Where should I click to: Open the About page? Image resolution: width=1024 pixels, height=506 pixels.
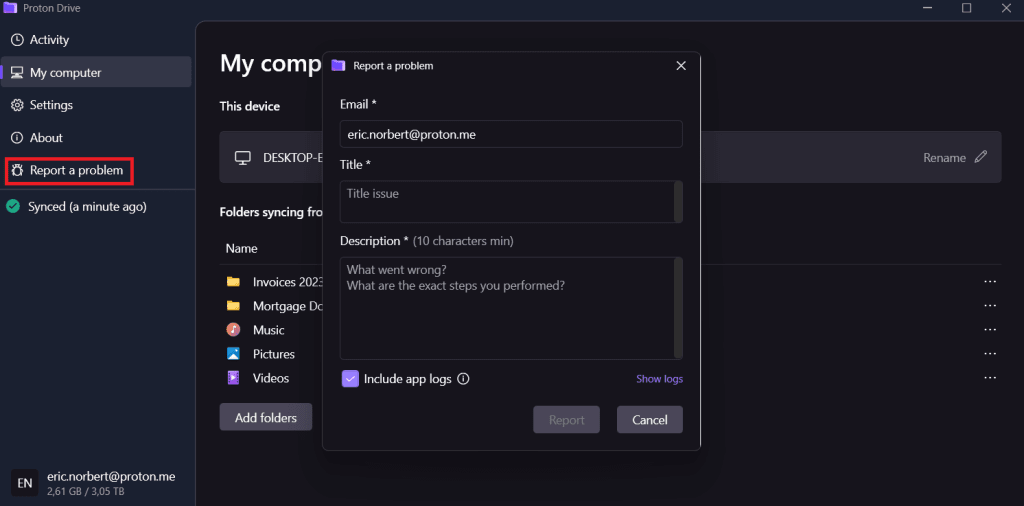97,138
